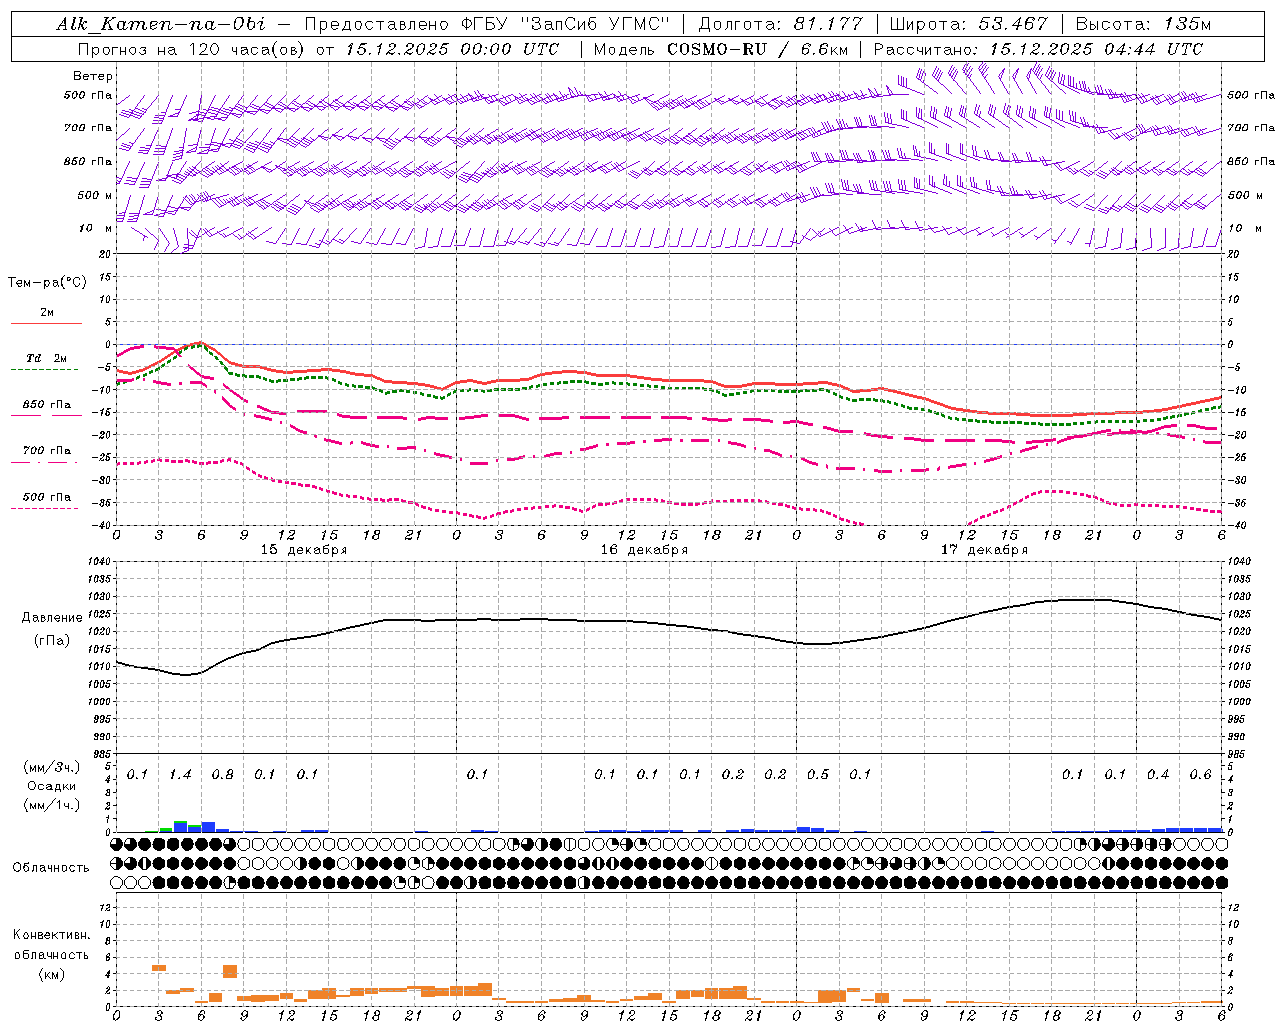This screenshot has height=1024, width=1280.
Task: Click the precipitation value '0.8'
Action: click(x=222, y=775)
